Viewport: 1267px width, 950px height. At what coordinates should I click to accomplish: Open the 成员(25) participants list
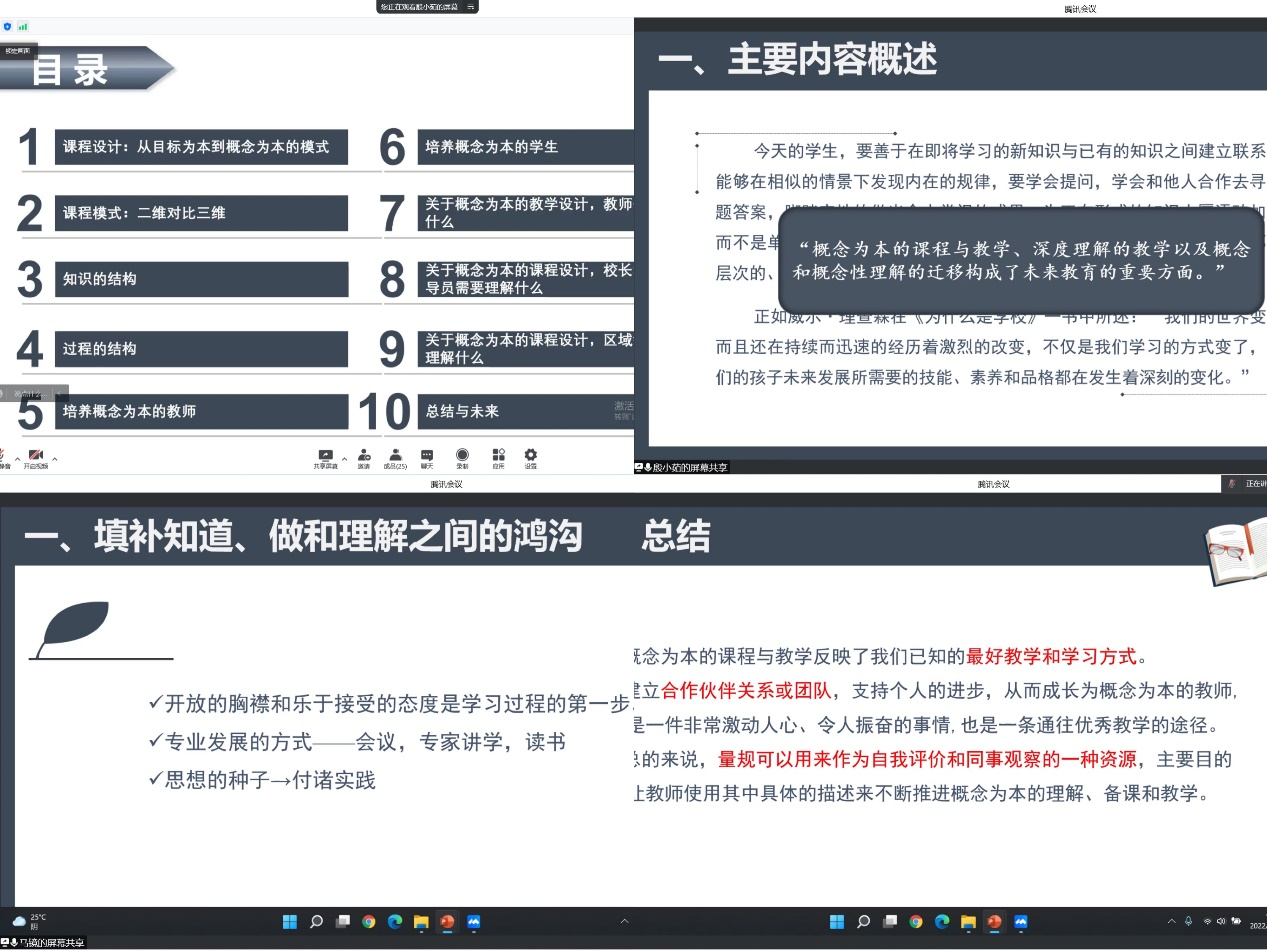tap(396, 457)
